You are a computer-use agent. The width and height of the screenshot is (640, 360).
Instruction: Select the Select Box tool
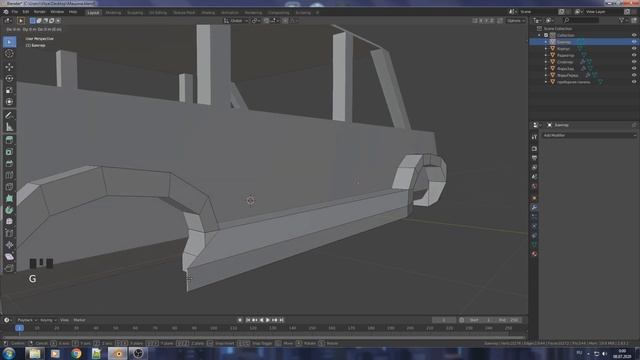[x=9, y=42]
